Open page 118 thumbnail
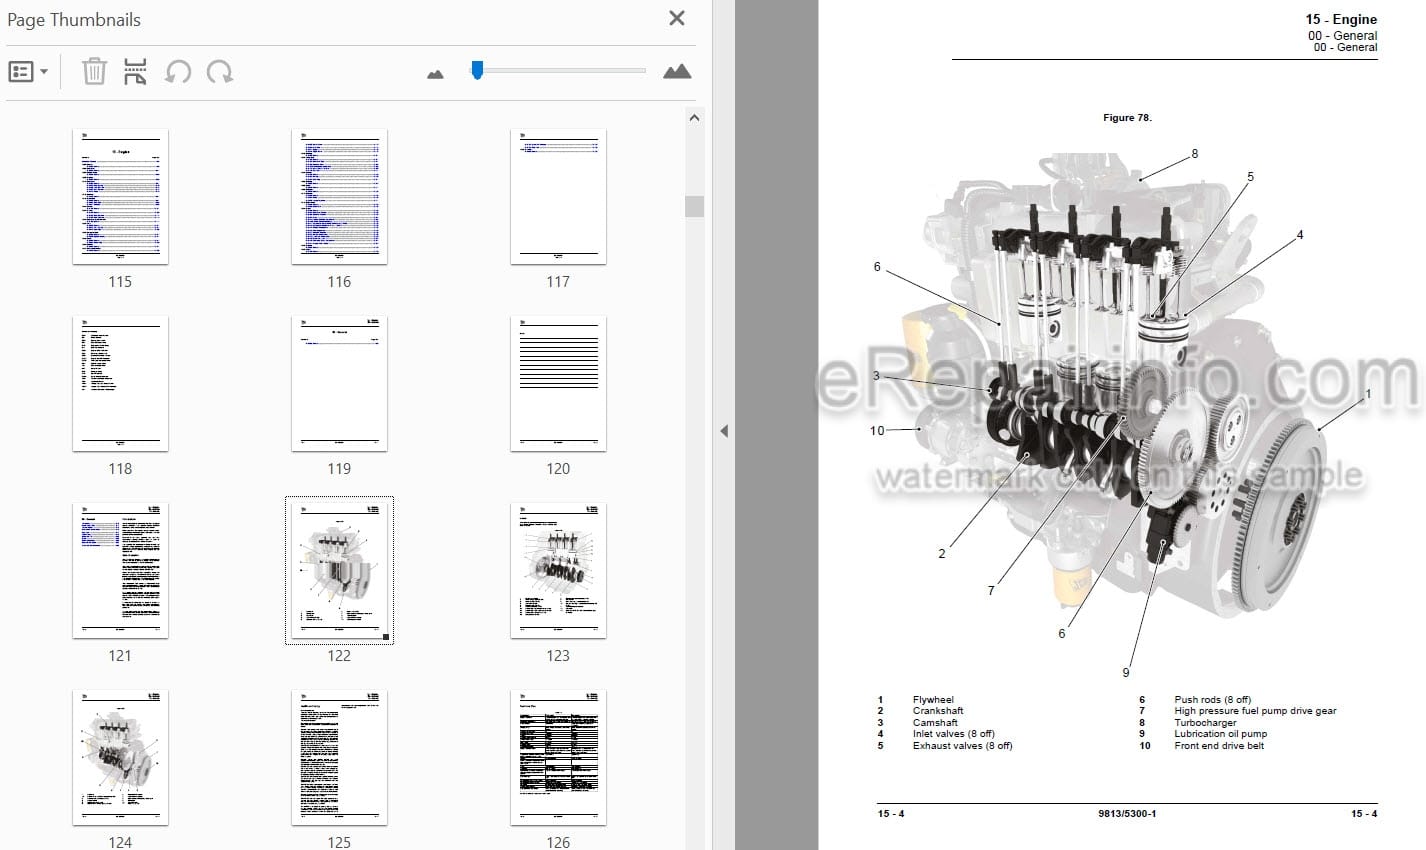The image size is (1426, 850). point(120,384)
